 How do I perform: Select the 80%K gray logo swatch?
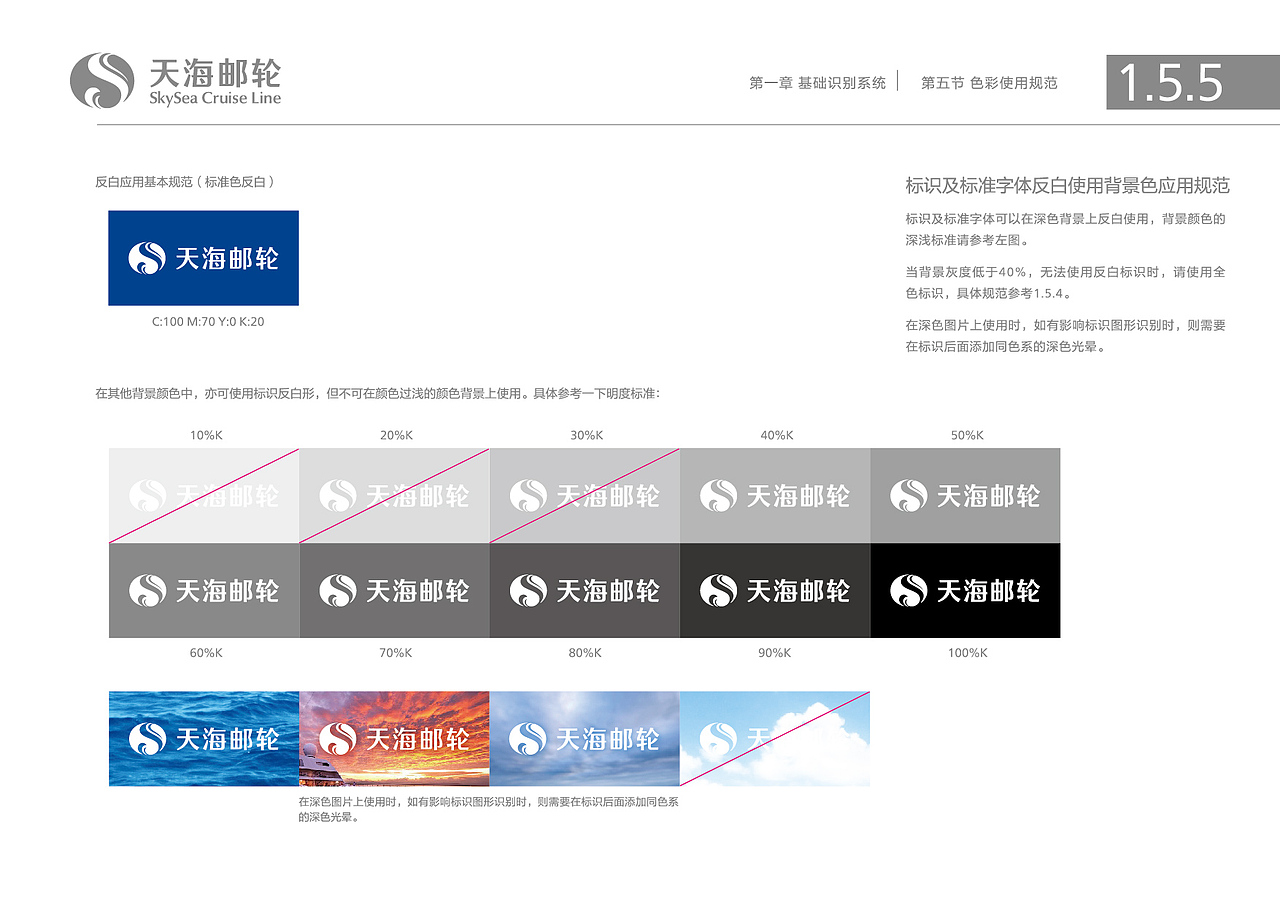pyautogui.click(x=585, y=591)
